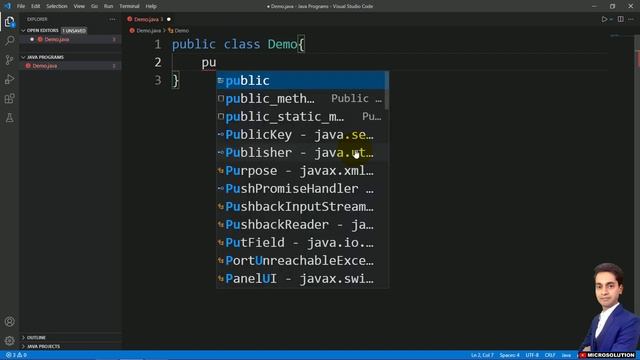Choose the PublicKey suggestion
640x360 pixels.
[302, 135]
